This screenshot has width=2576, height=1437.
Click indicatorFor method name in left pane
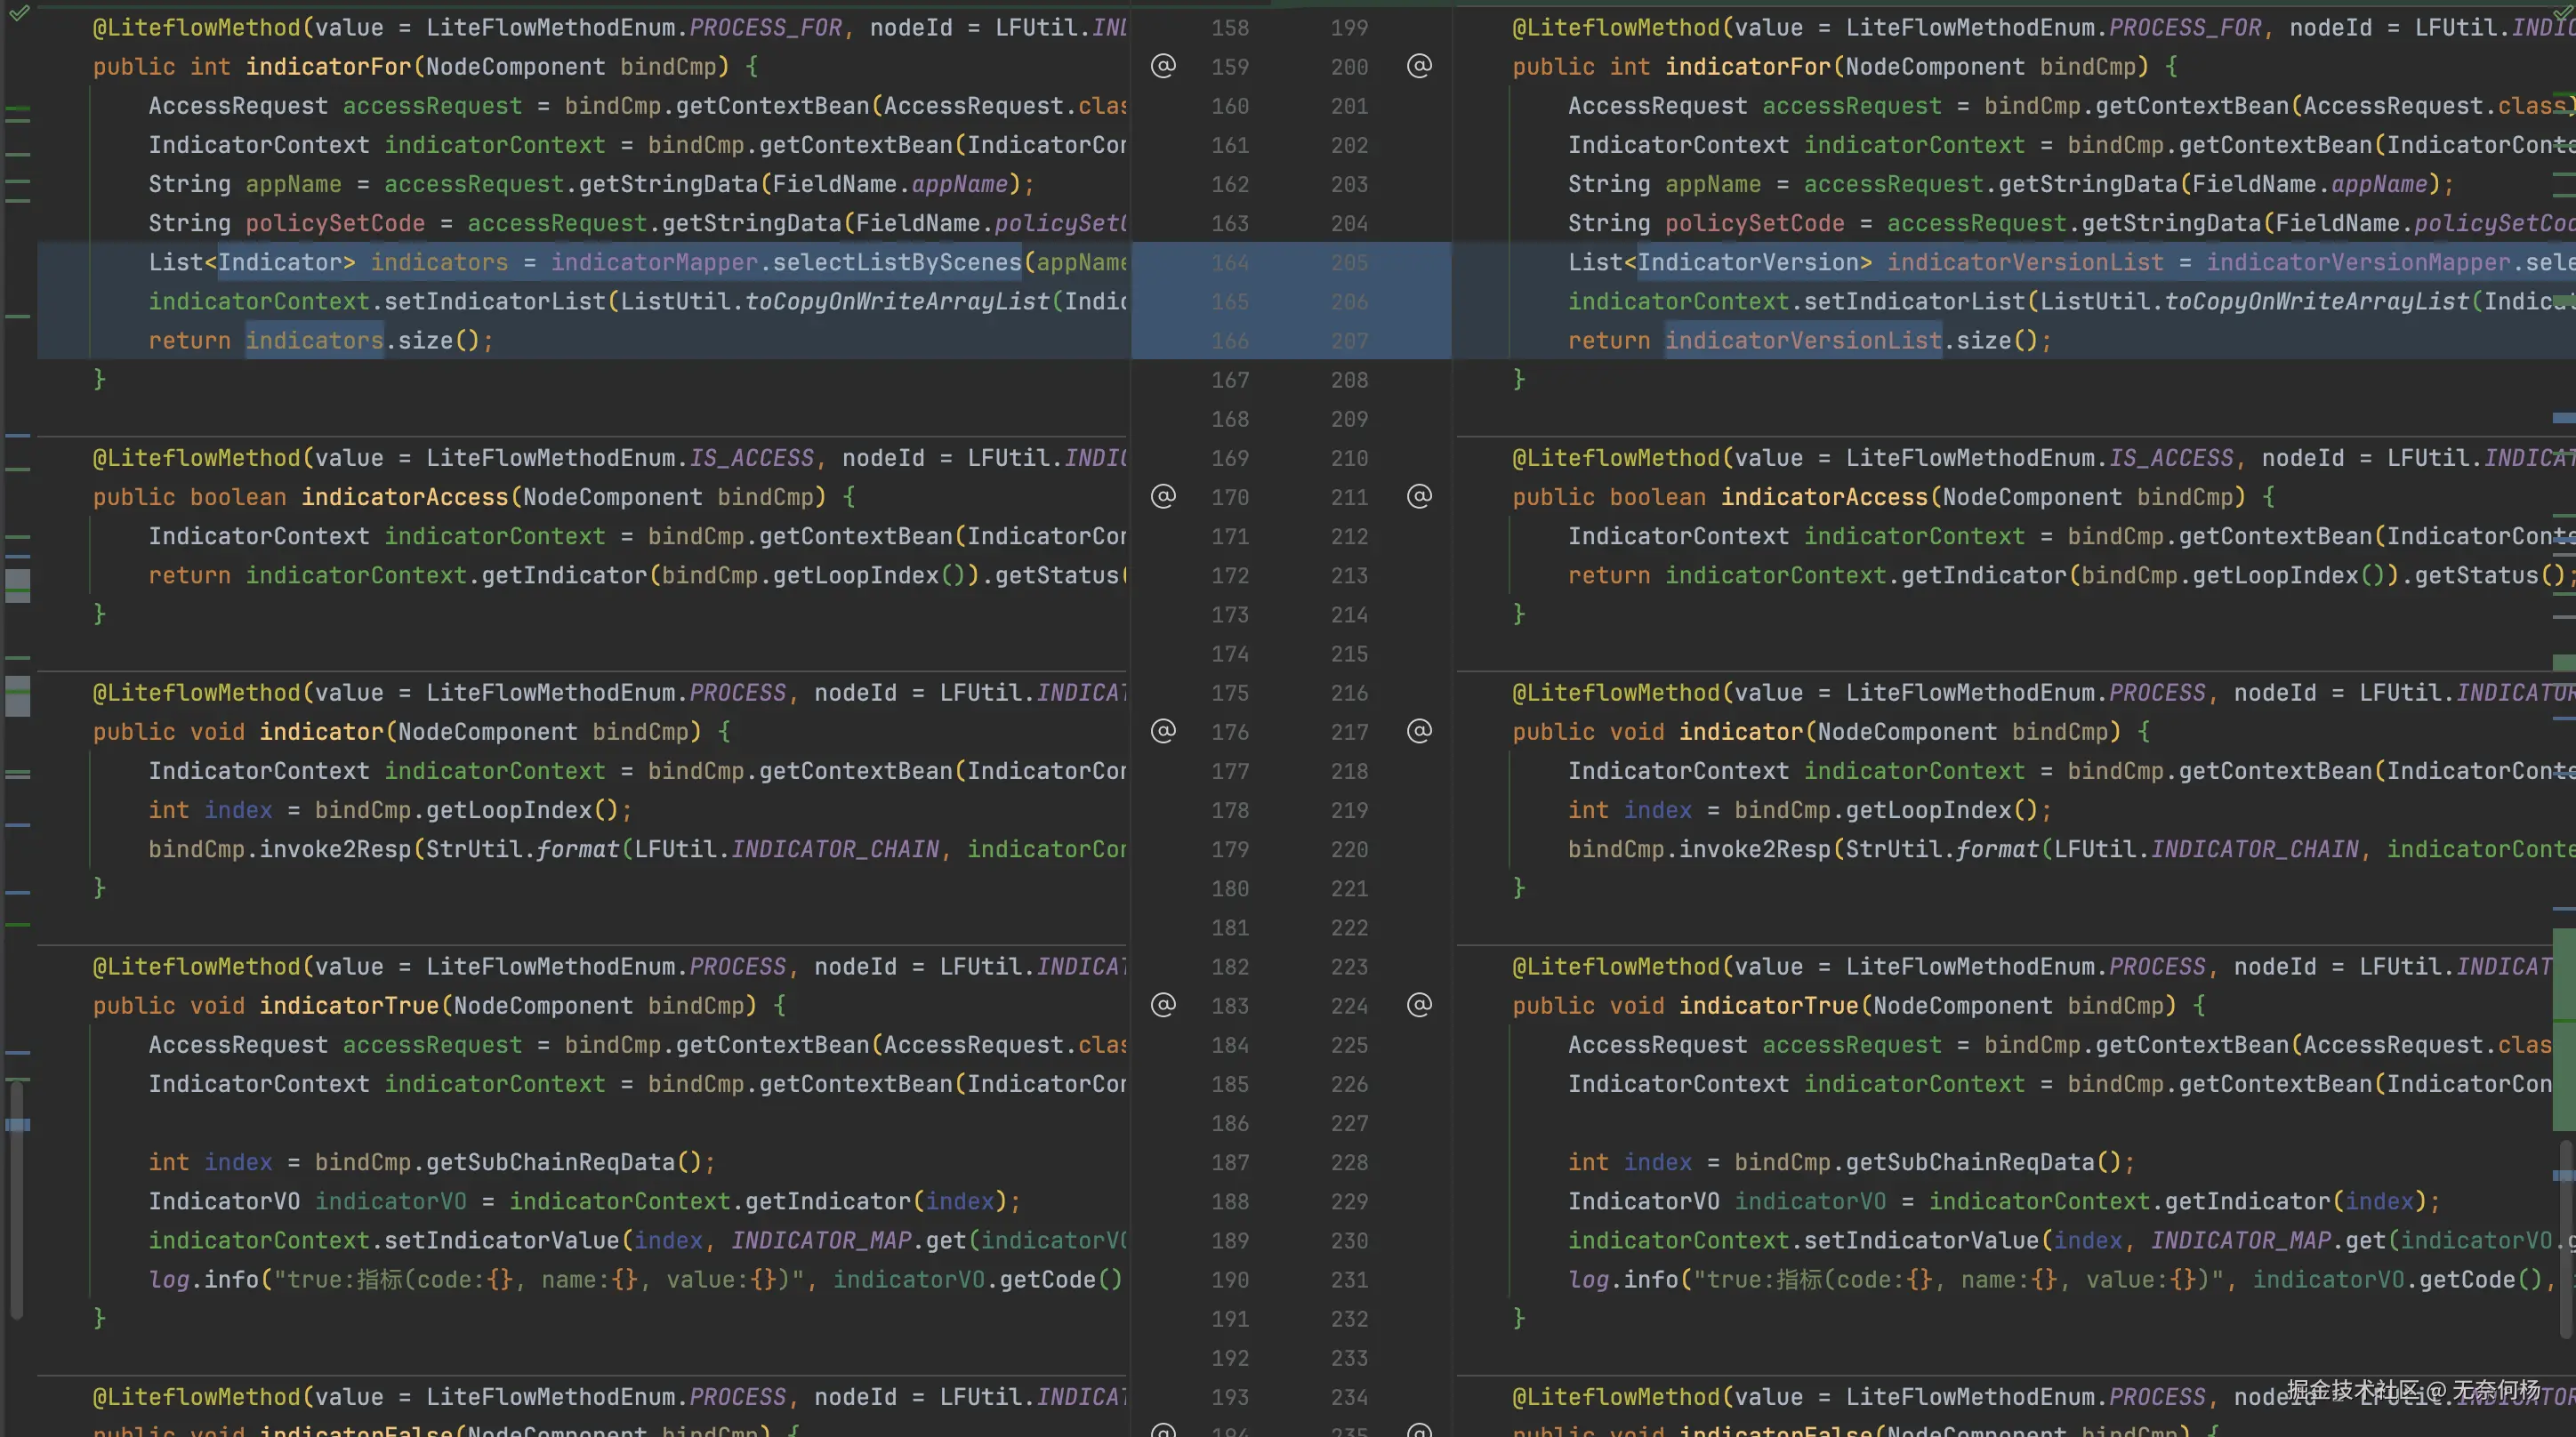click(x=328, y=67)
